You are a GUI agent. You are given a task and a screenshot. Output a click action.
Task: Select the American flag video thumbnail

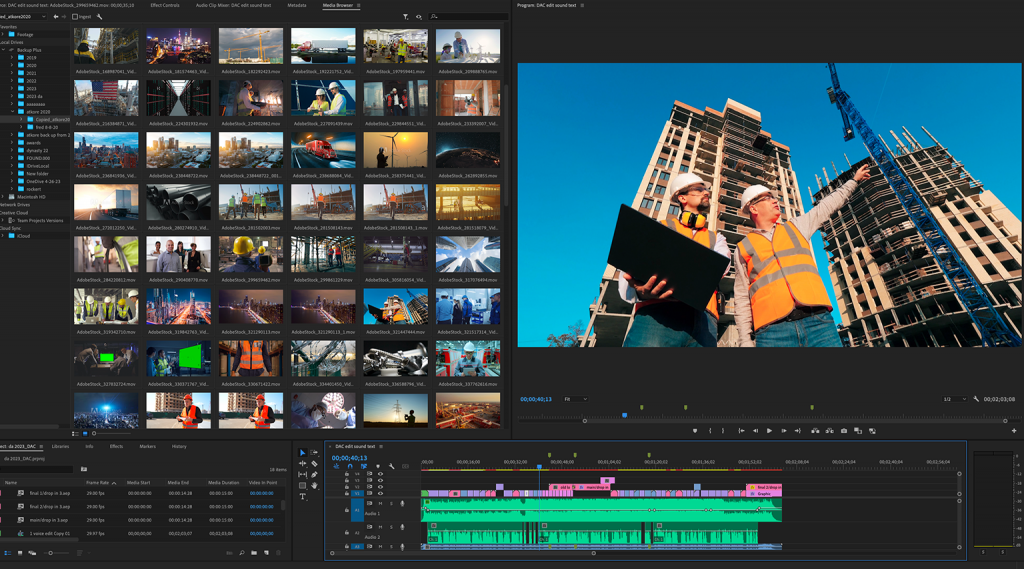(x=106, y=99)
